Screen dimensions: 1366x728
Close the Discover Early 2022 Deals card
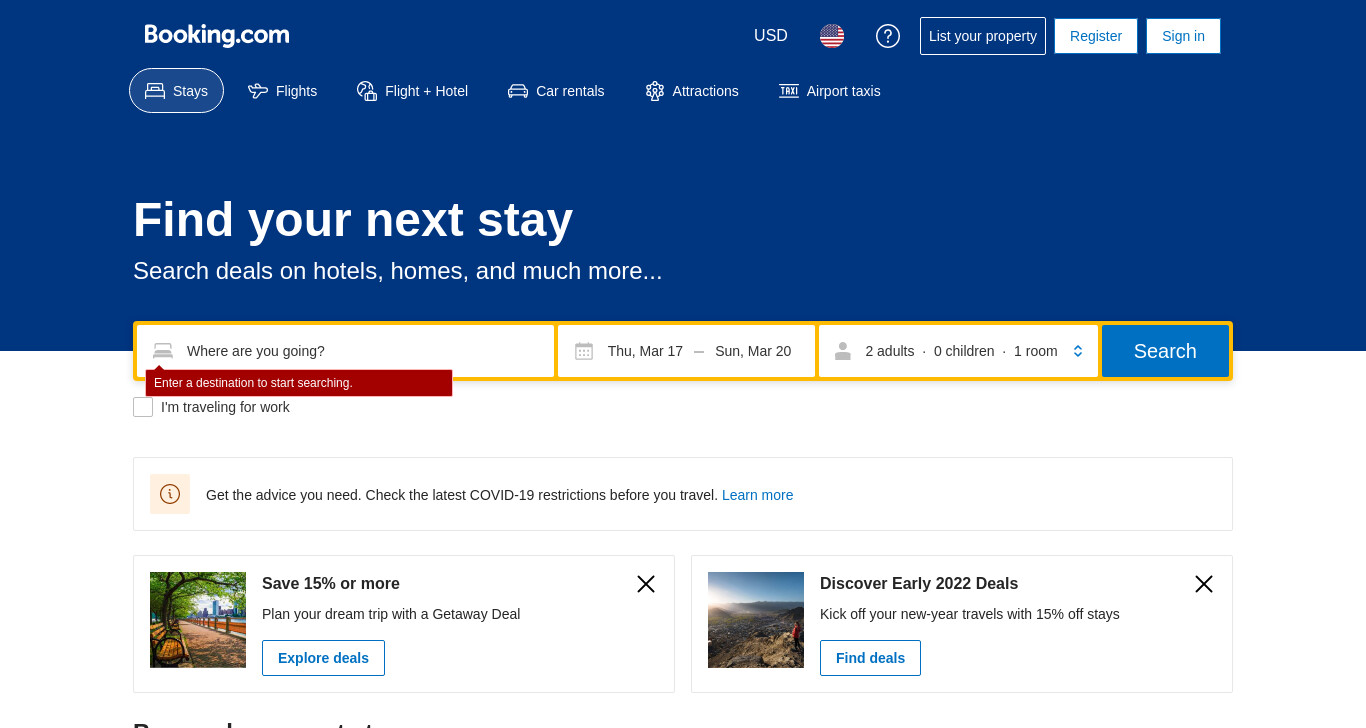tap(1204, 584)
